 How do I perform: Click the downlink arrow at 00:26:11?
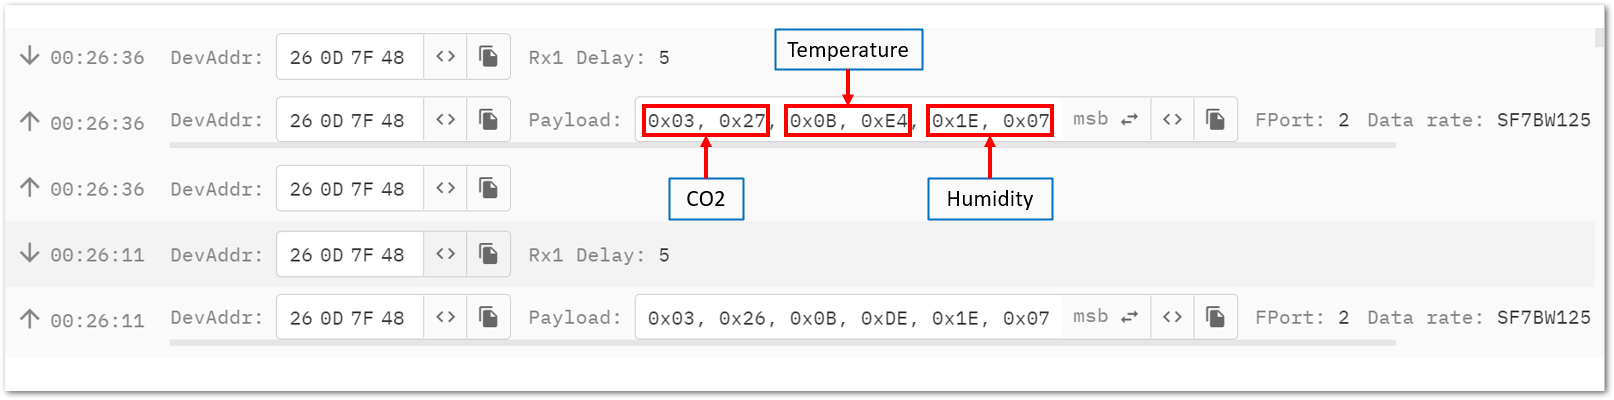(x=30, y=254)
